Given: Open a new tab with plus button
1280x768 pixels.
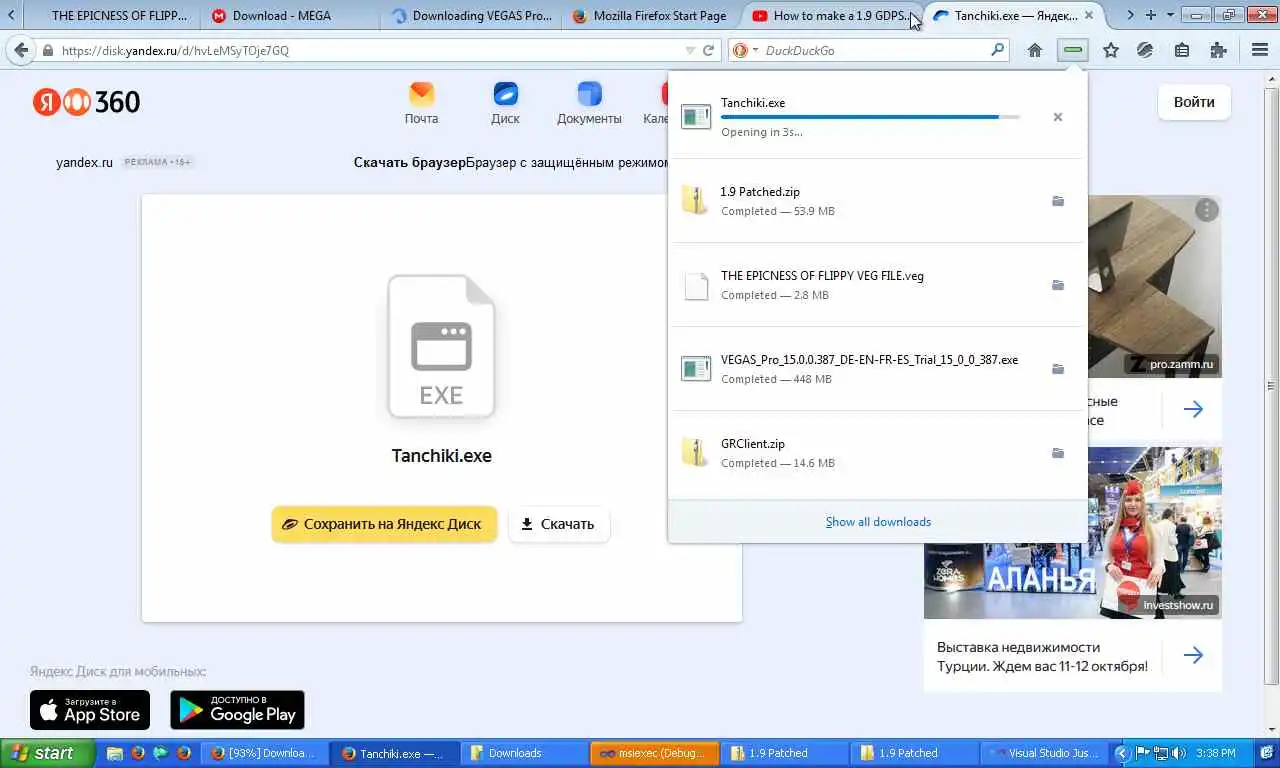Looking at the screenshot, I should tap(1151, 15).
